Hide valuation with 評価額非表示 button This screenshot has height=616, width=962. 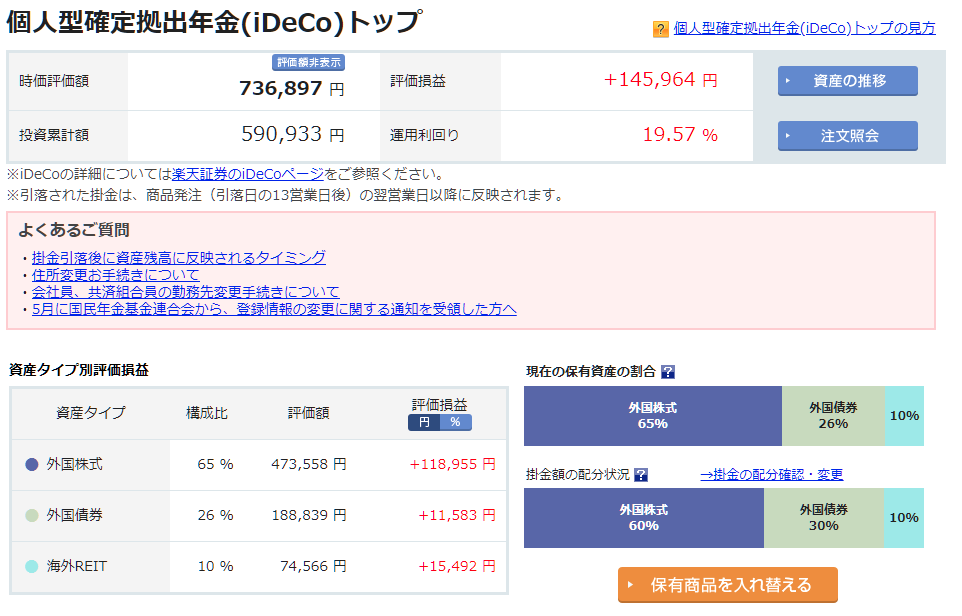coord(309,62)
